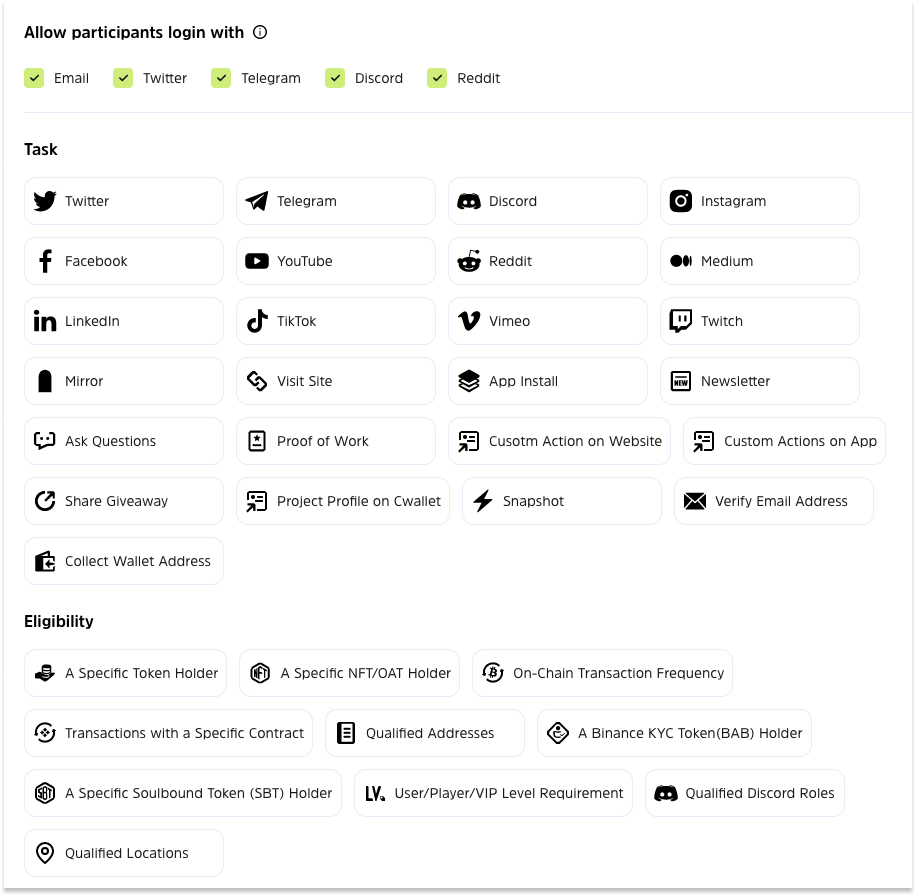This screenshot has width=916, height=896.
Task: Click the App Install layers icon
Action: (x=469, y=381)
